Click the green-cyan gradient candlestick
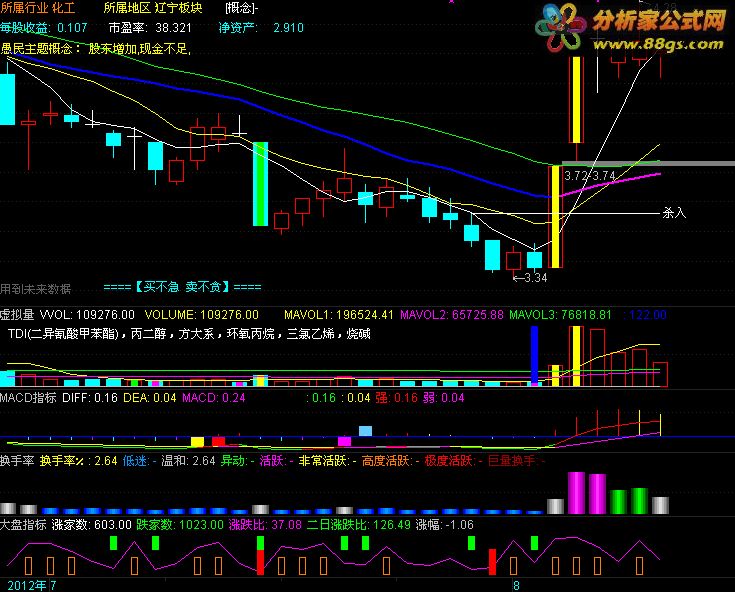The width and height of the screenshot is (735, 592). pyautogui.click(x=260, y=184)
